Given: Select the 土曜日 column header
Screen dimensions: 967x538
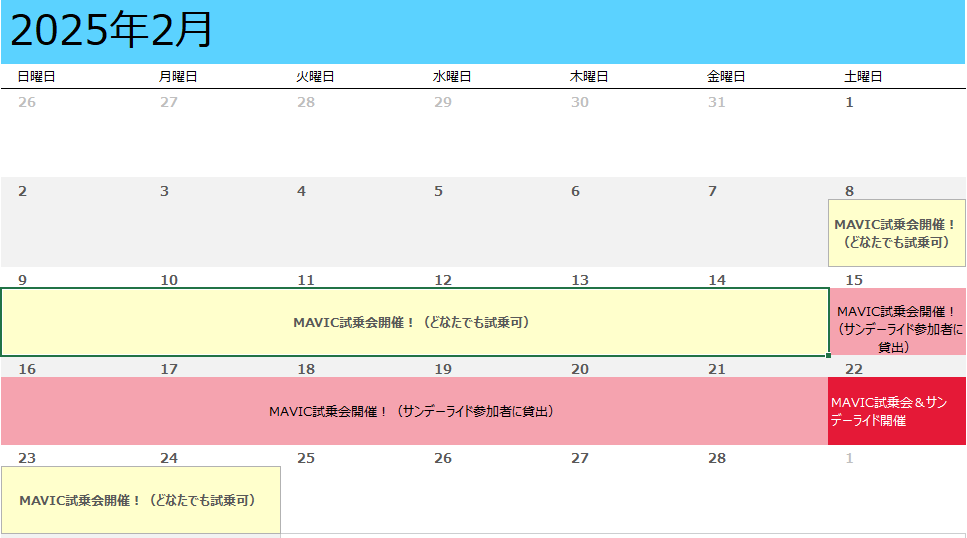Looking at the screenshot, I should point(863,76).
